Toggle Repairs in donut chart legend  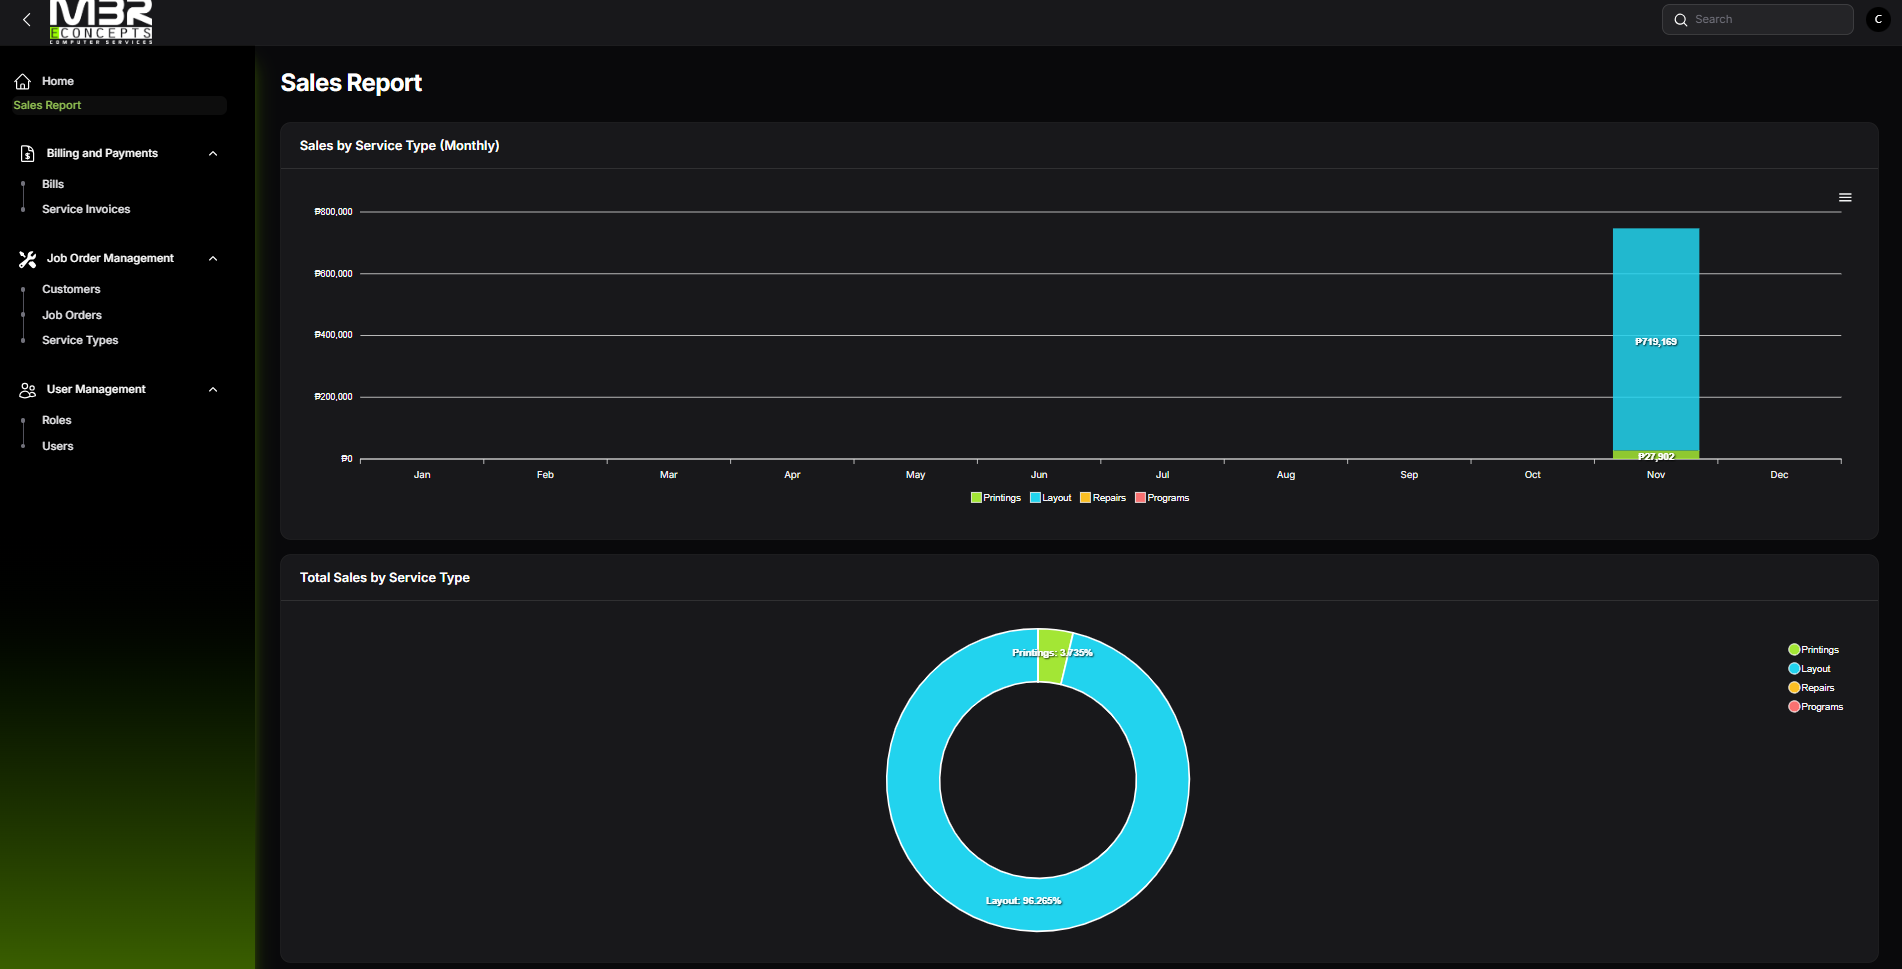[1811, 688]
